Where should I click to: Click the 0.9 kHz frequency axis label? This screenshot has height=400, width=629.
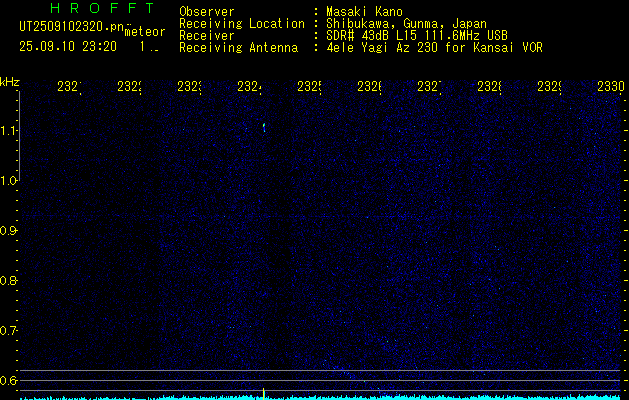(9, 231)
